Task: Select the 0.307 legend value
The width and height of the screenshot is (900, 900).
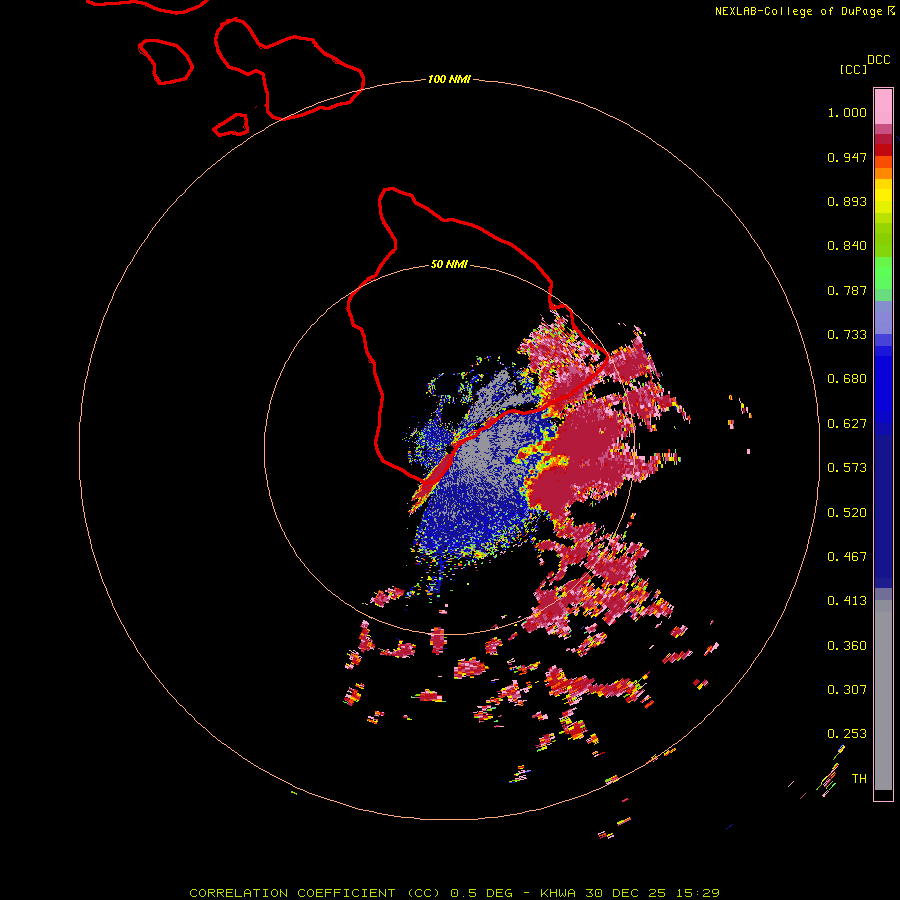Action: coord(847,689)
